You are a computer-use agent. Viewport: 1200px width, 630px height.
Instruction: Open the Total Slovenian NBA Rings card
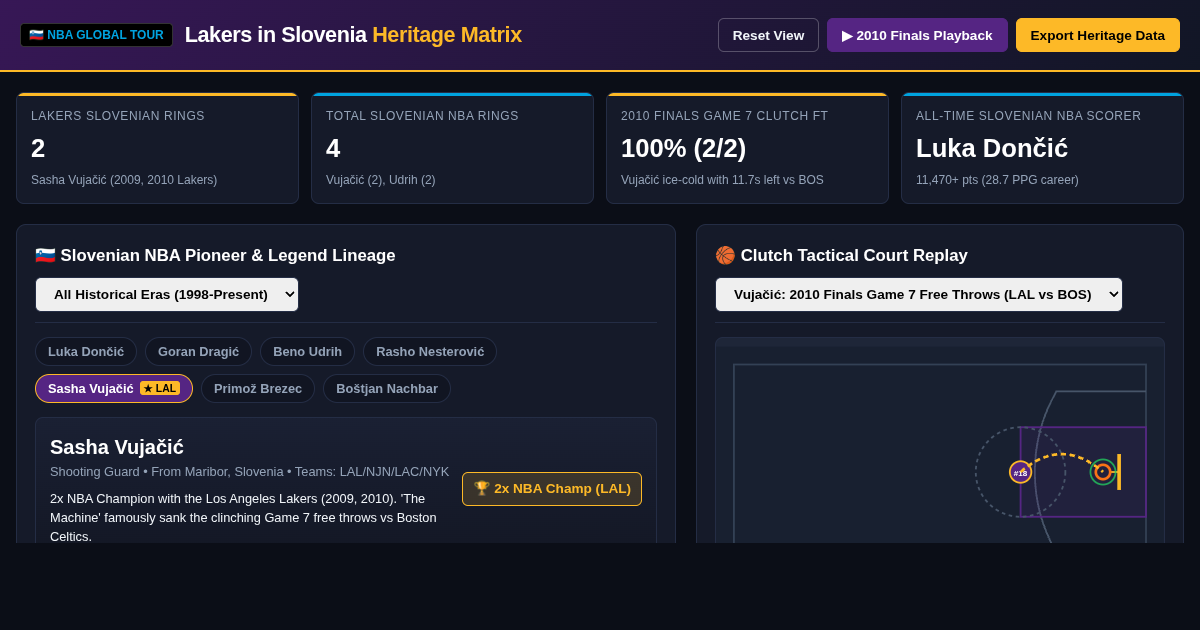point(452,149)
